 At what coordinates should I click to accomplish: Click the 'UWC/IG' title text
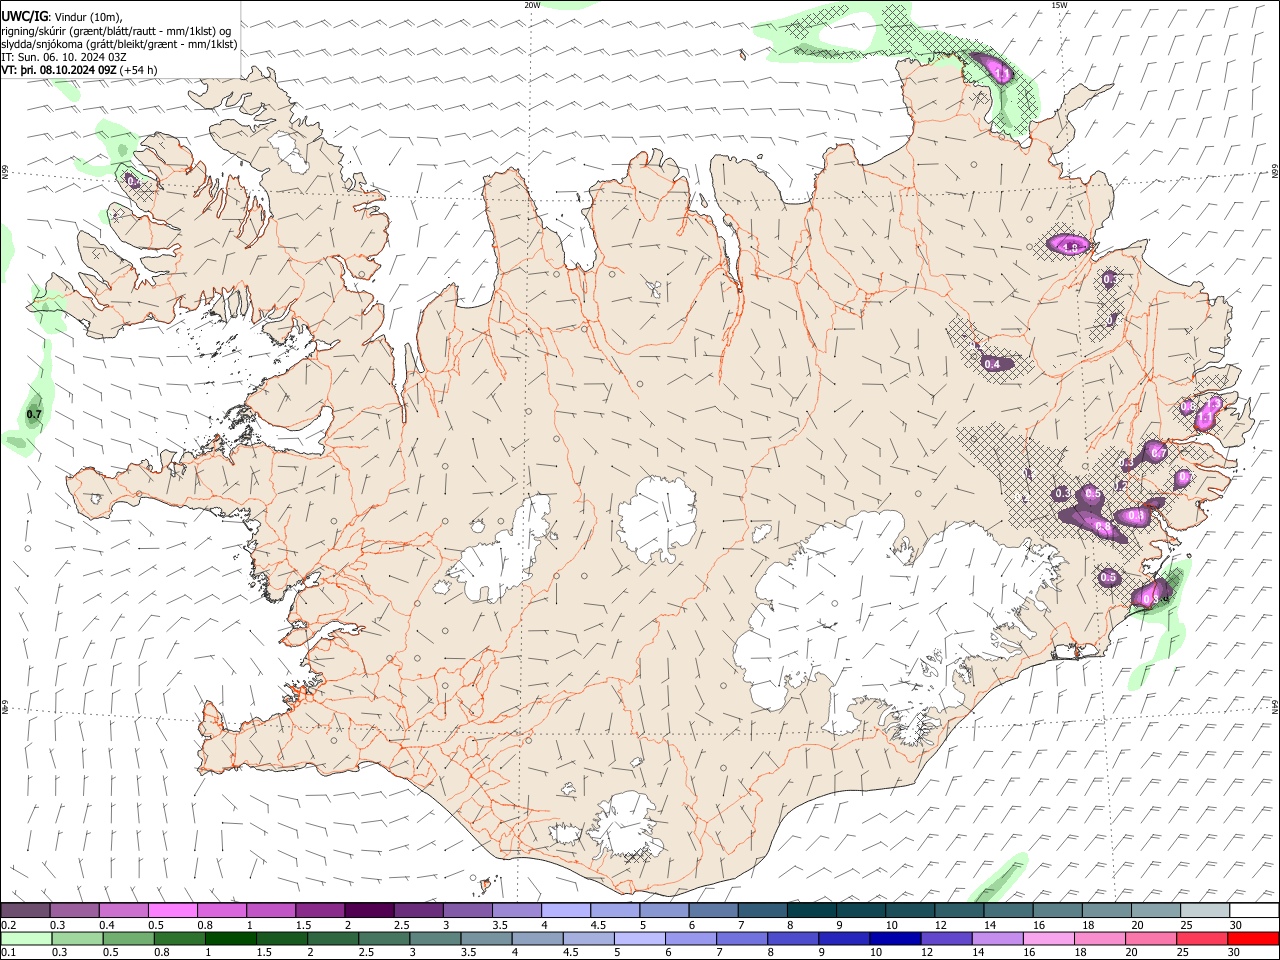(23, 16)
